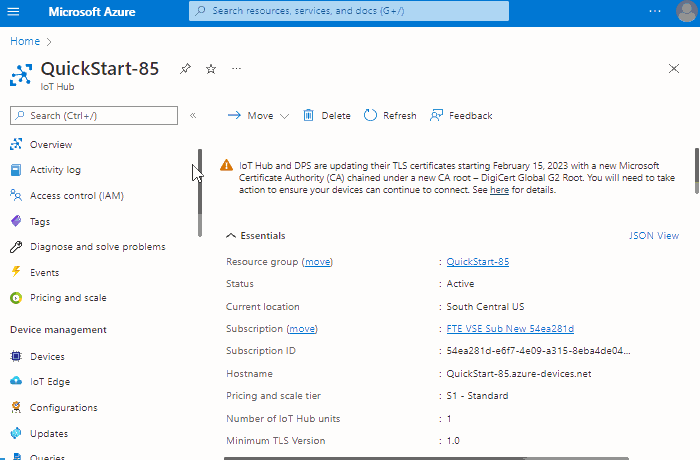Follow the 'here' link in TLS notice
This screenshot has height=460, width=700.
(499, 190)
